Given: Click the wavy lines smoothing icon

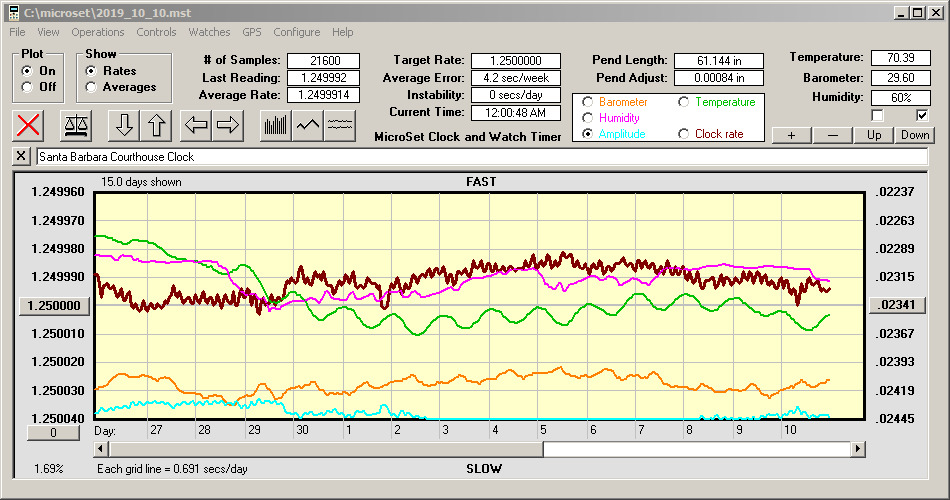Looking at the screenshot, I should pyautogui.click(x=340, y=125).
